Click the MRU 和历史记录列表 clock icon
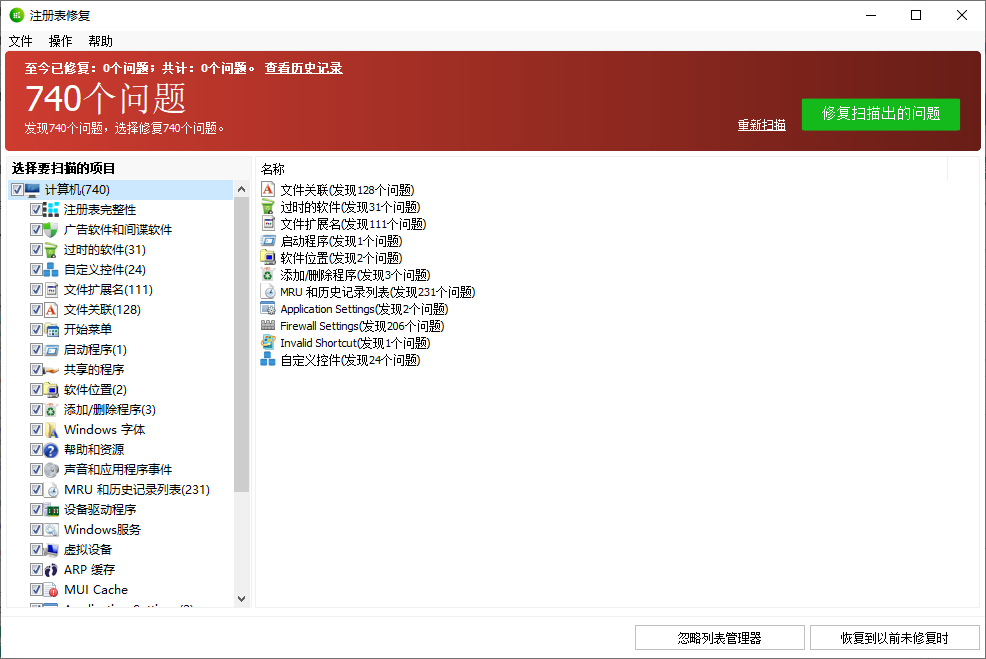This screenshot has width=986, height=659. [x=266, y=291]
